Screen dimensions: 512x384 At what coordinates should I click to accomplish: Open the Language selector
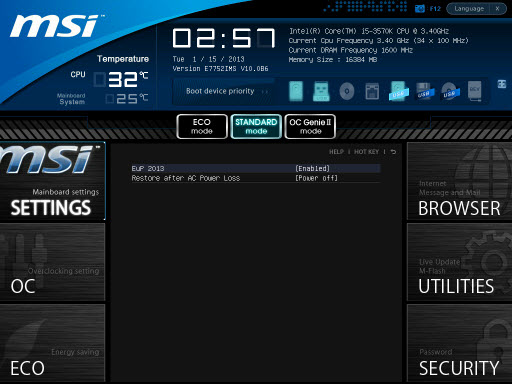click(x=469, y=9)
